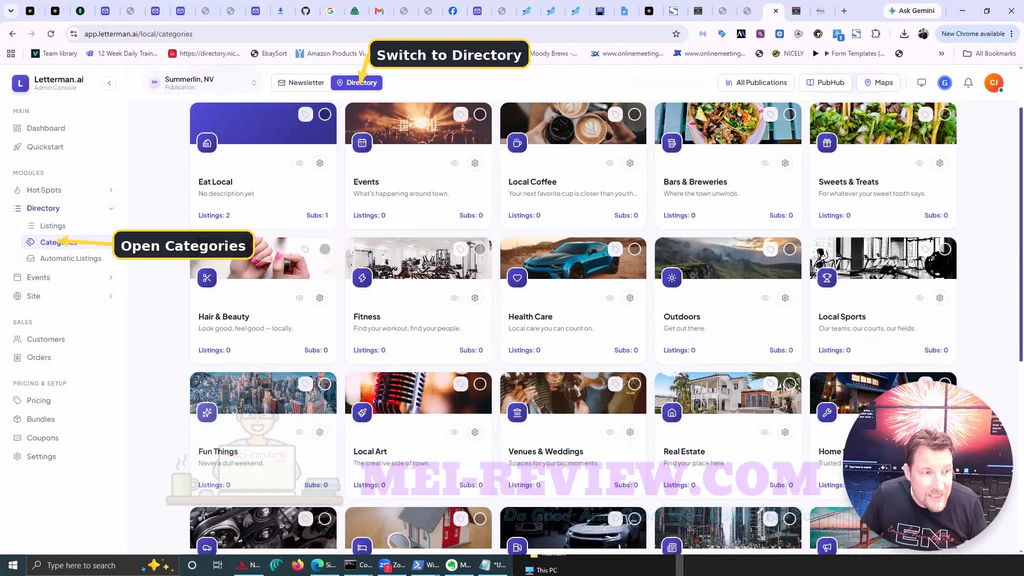Click the Fitness card thumbnail image
The image size is (1024, 576).
[418, 258]
